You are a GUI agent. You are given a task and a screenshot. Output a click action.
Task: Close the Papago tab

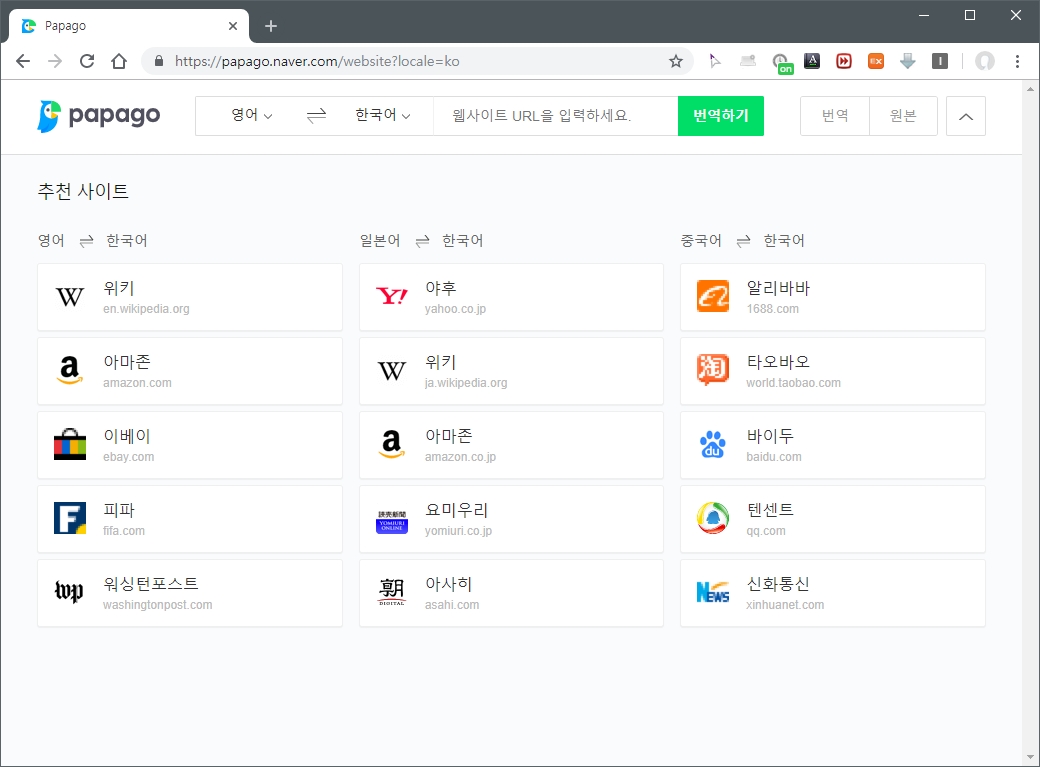tap(233, 26)
